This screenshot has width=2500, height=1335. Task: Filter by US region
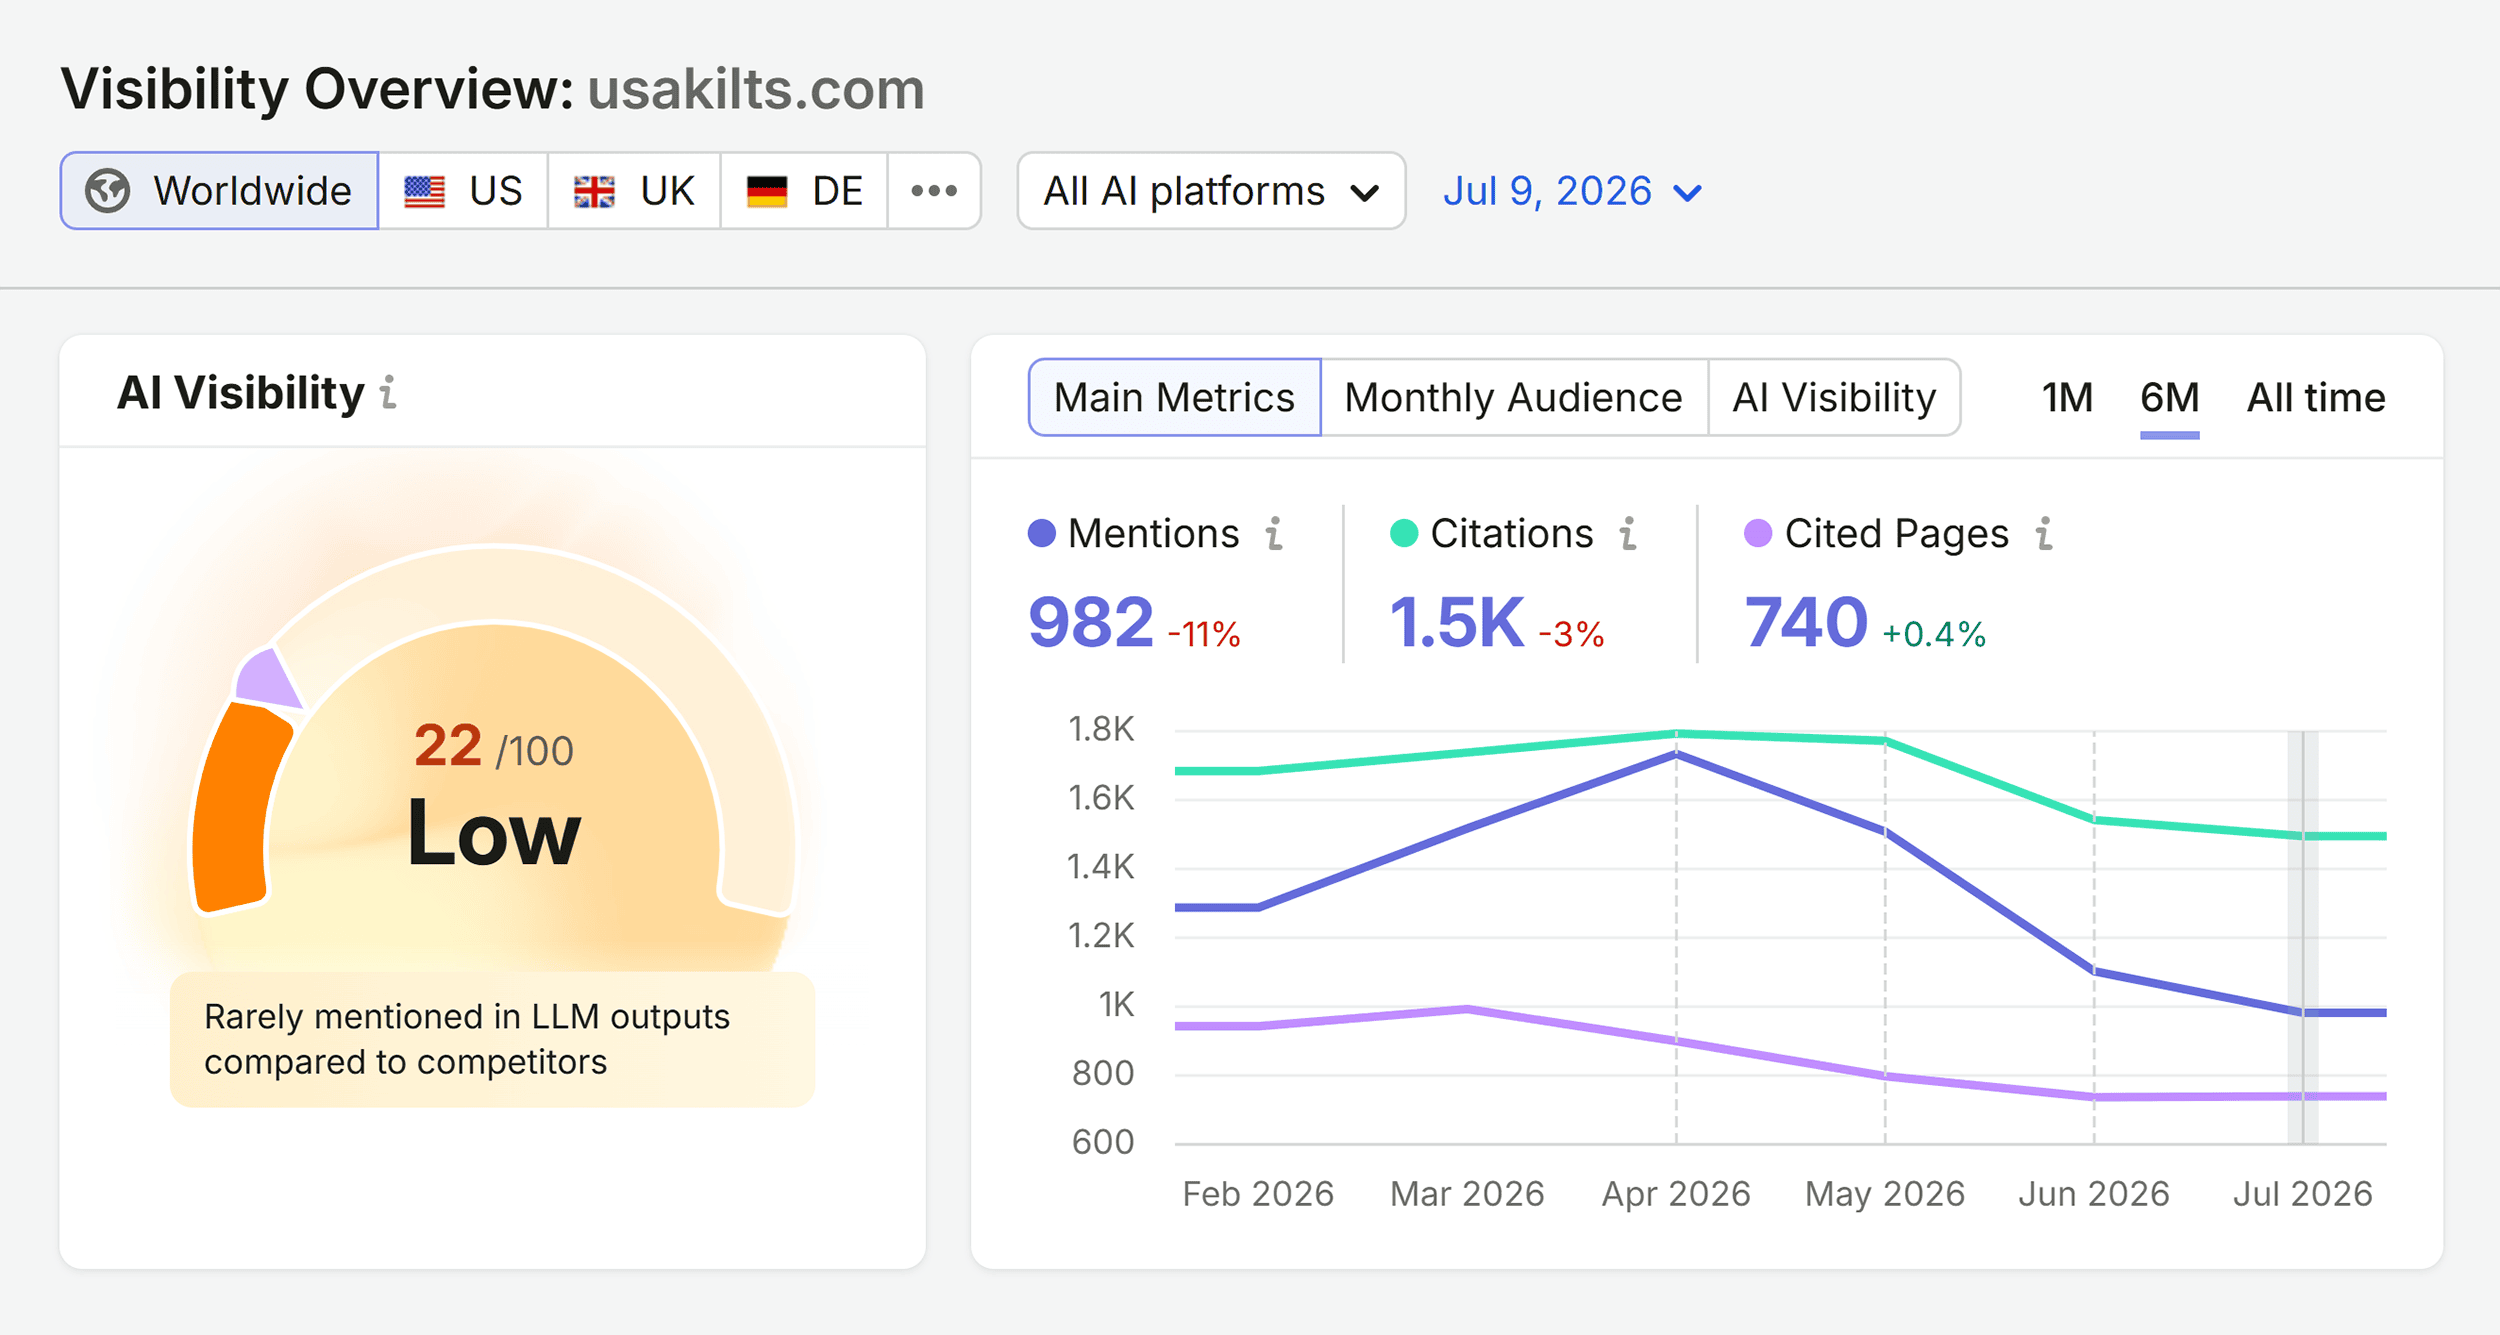pos(463,191)
